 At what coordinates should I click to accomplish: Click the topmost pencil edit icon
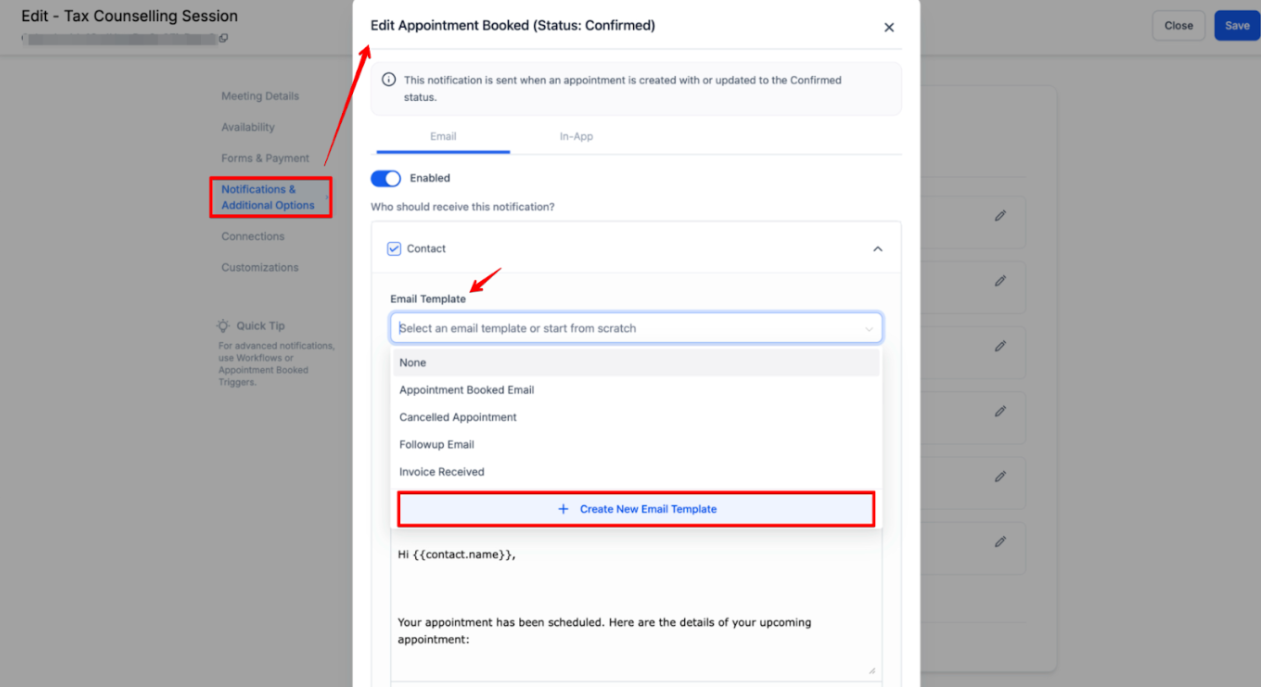tap(1000, 216)
